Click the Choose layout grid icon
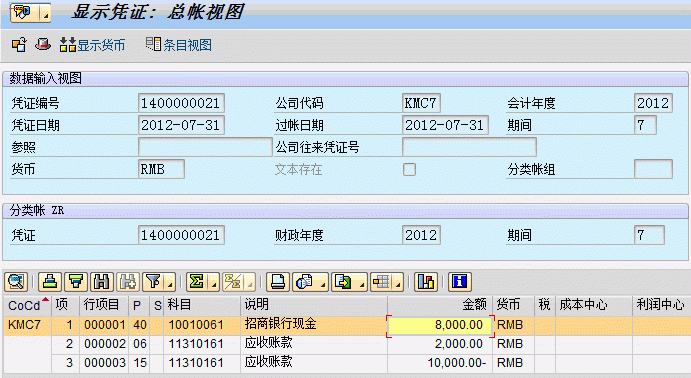This screenshot has width=691, height=378. pyautogui.click(x=382, y=282)
